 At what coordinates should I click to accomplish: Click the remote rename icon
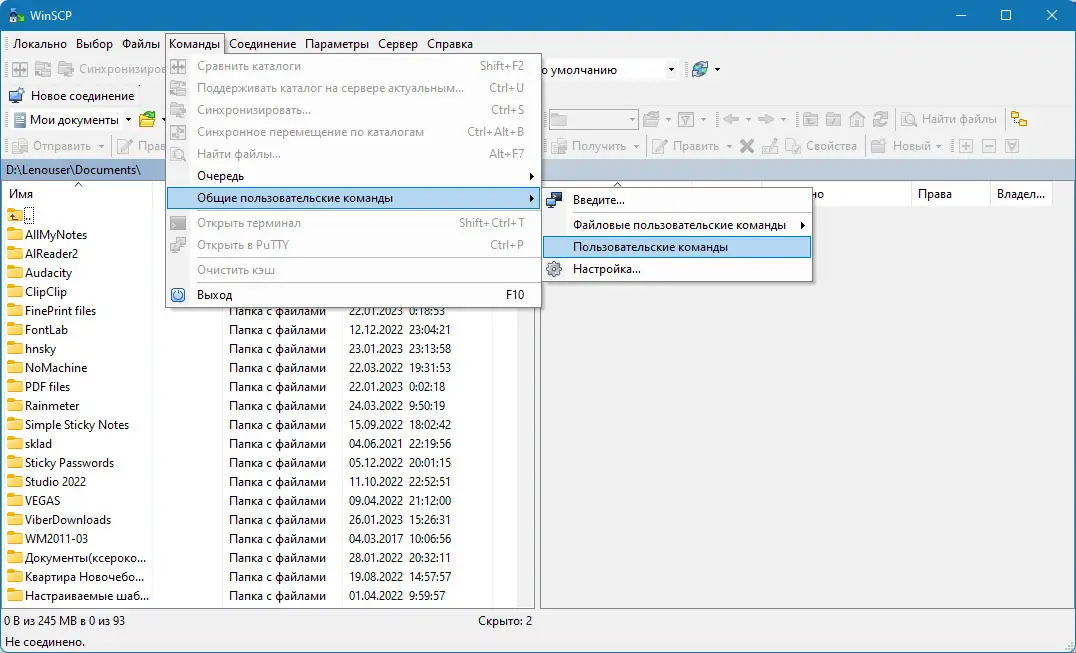pyautogui.click(x=770, y=146)
